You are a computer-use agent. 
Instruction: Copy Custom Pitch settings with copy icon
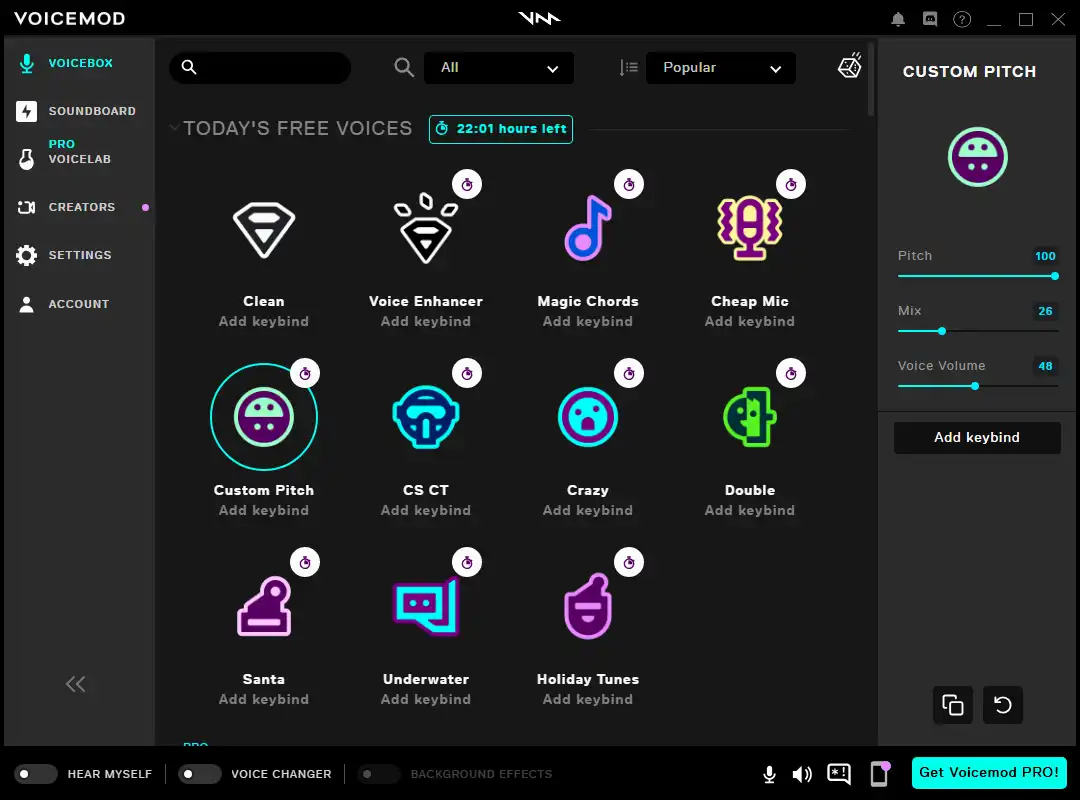[953, 705]
